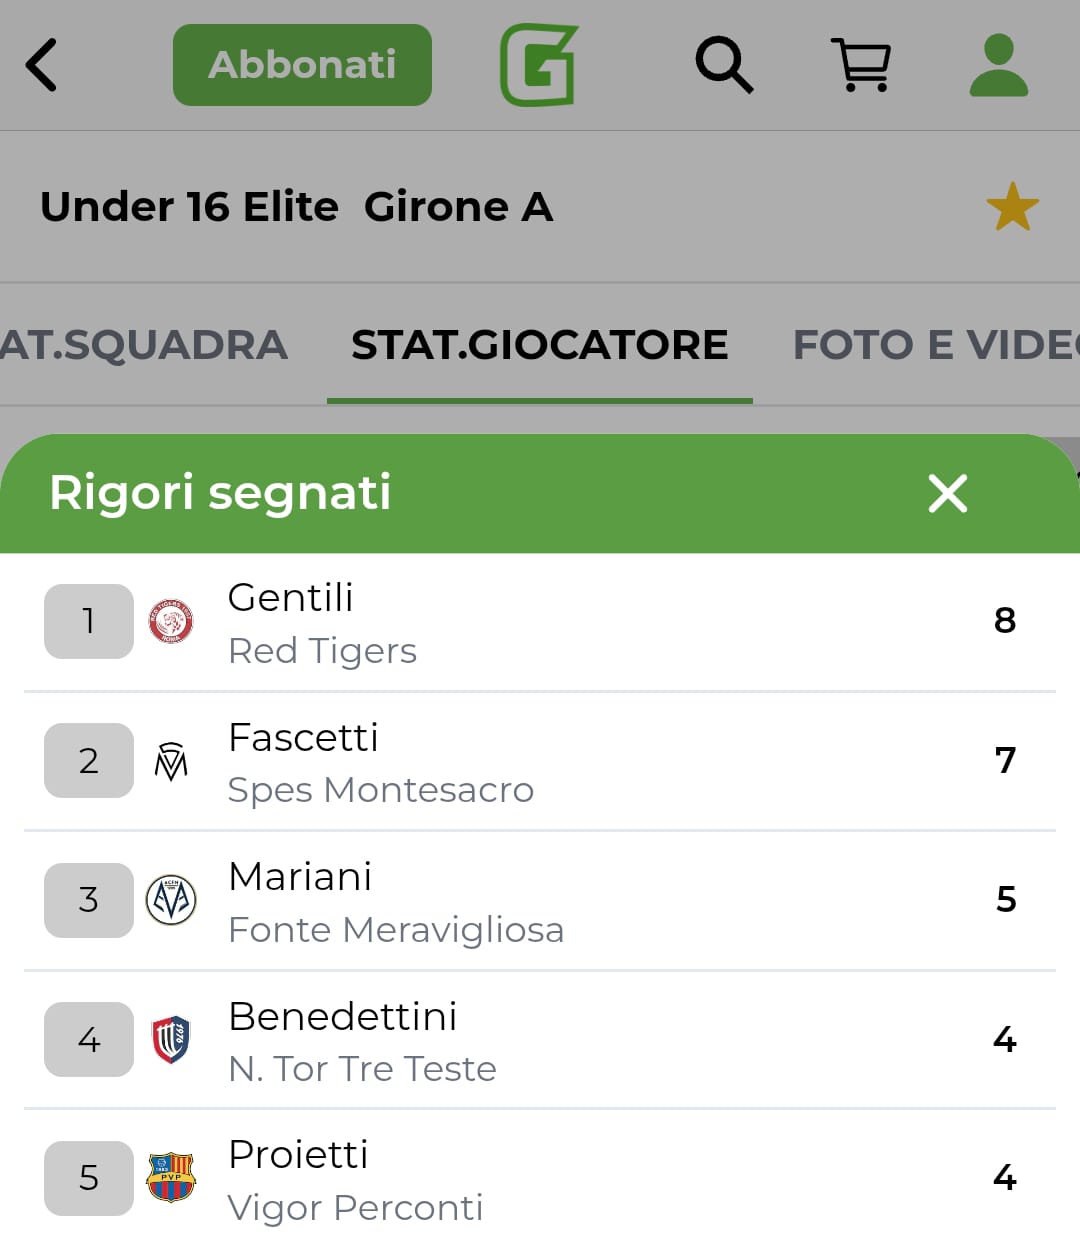Screen dimensions: 1080x1247
Task: Toggle the favorite star for Girone A
Action: (1012, 207)
